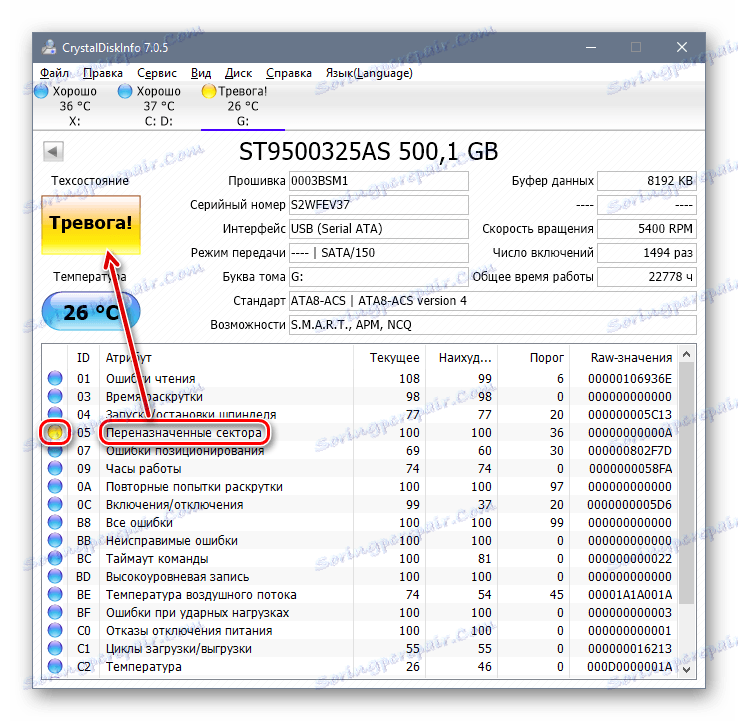
Task: Select the Ошибки при ударных нагрузках row
Action: click(x=360, y=612)
